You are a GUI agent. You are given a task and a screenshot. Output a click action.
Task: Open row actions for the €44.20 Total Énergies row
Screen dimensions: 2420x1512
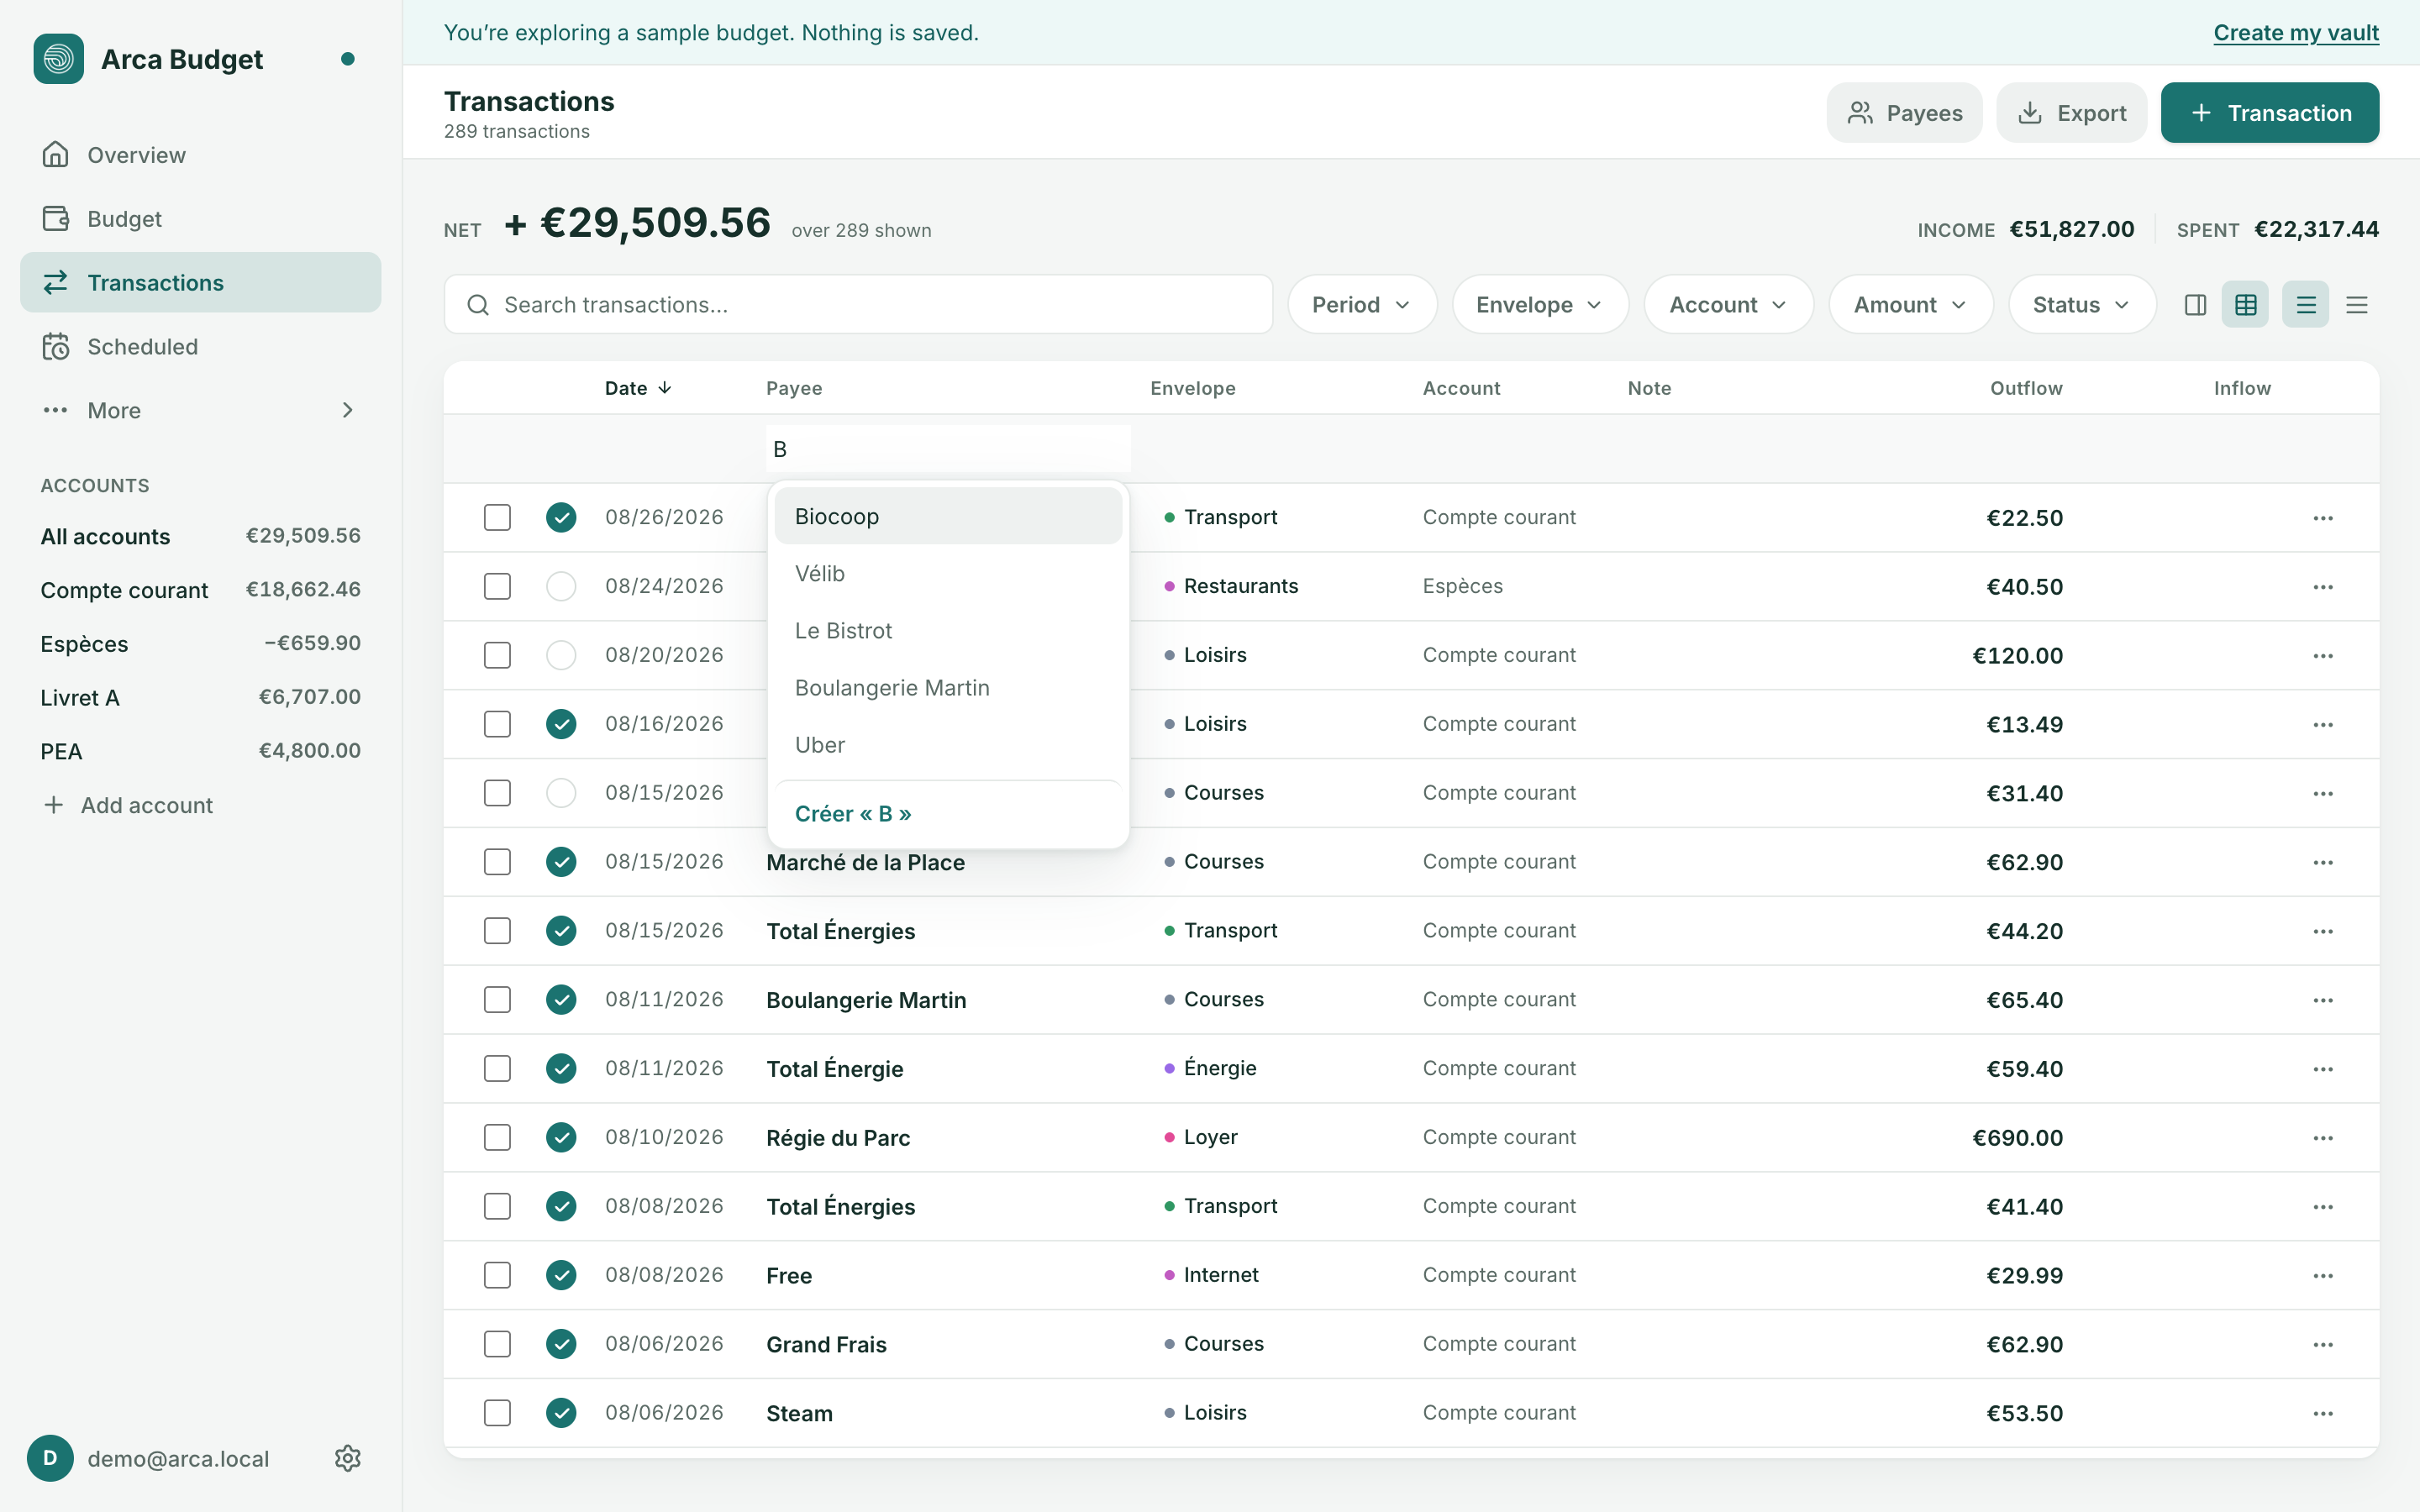[2323, 931]
